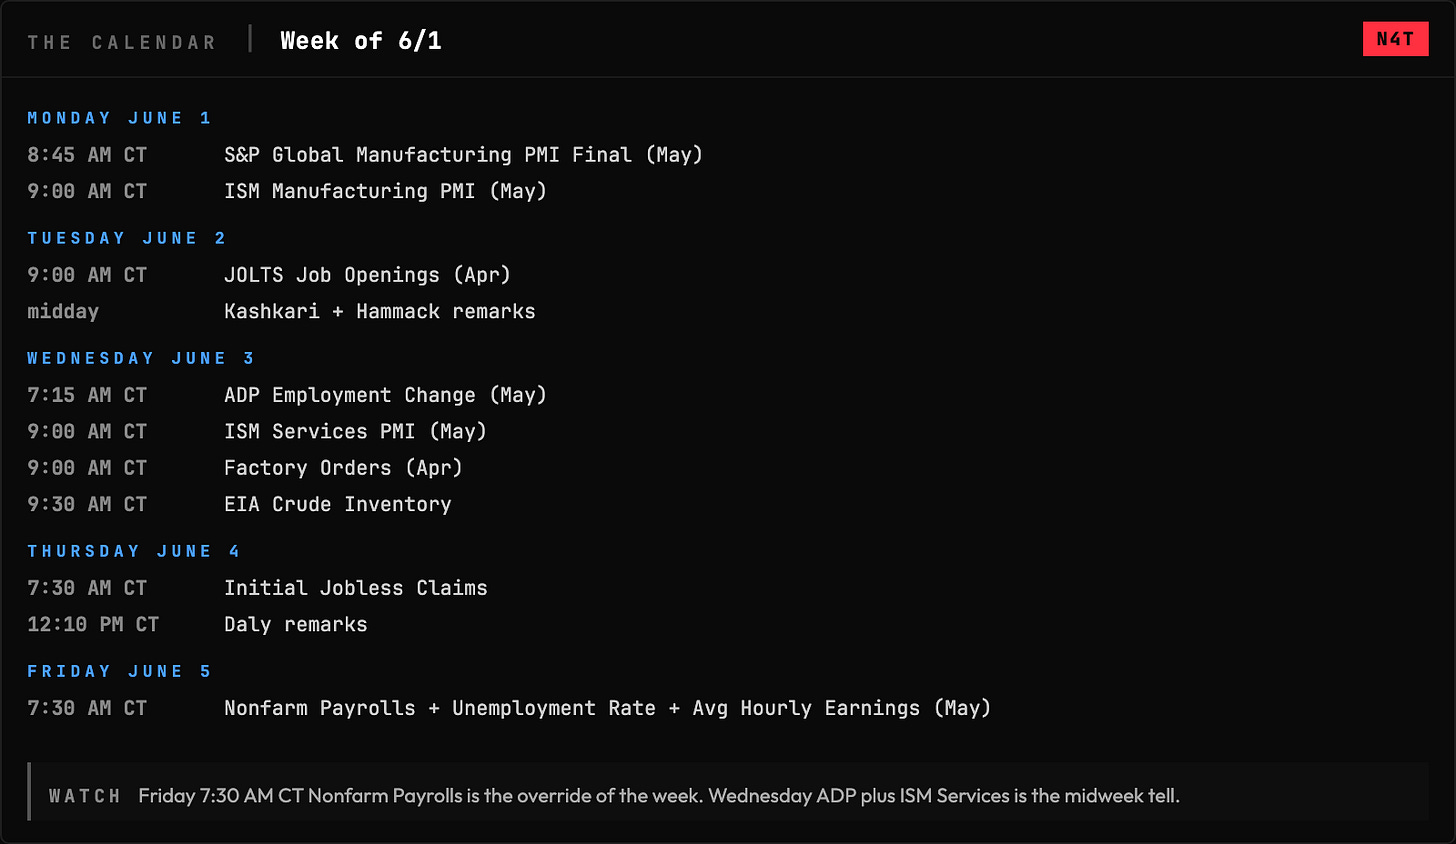The image size is (1456, 844).
Task: Select S&P Global Manufacturing PMI Final entry
Action: (463, 155)
